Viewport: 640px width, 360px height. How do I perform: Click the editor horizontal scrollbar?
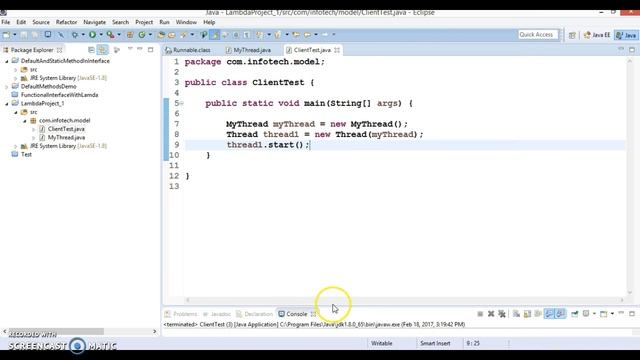point(404,300)
